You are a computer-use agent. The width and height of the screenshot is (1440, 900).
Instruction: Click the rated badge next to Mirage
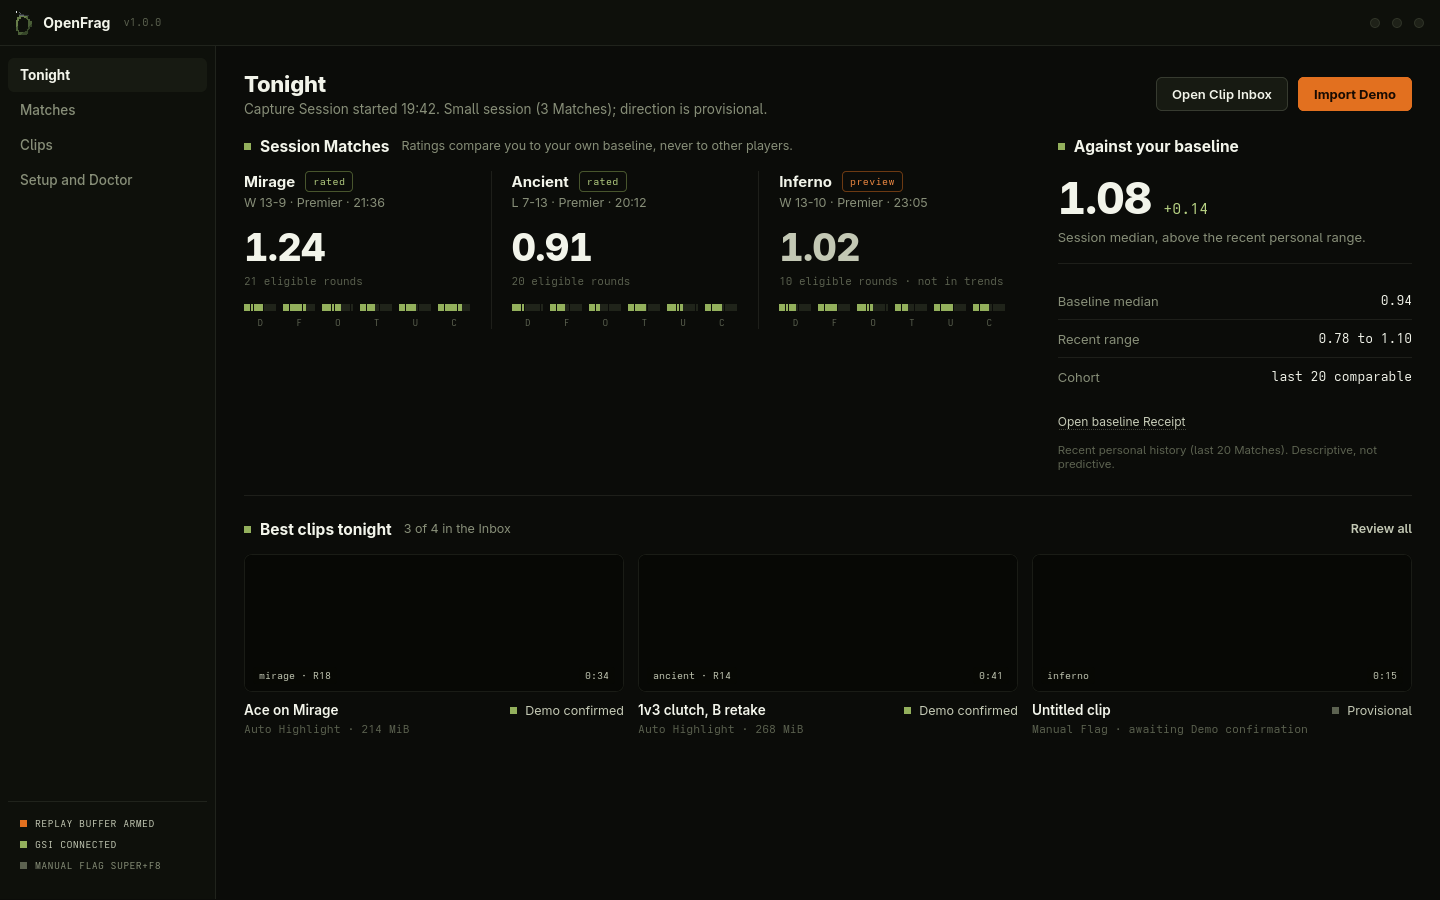[x=329, y=182]
